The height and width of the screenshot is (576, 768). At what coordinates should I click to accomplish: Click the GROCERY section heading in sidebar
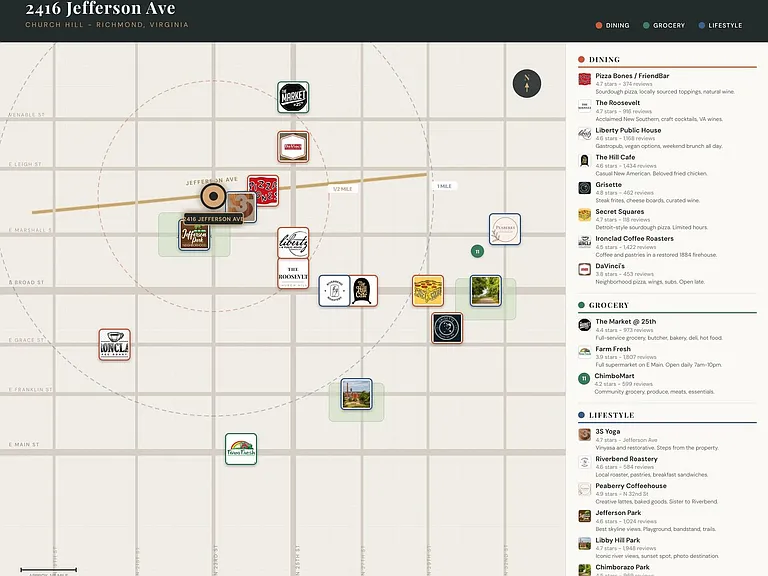pos(608,306)
